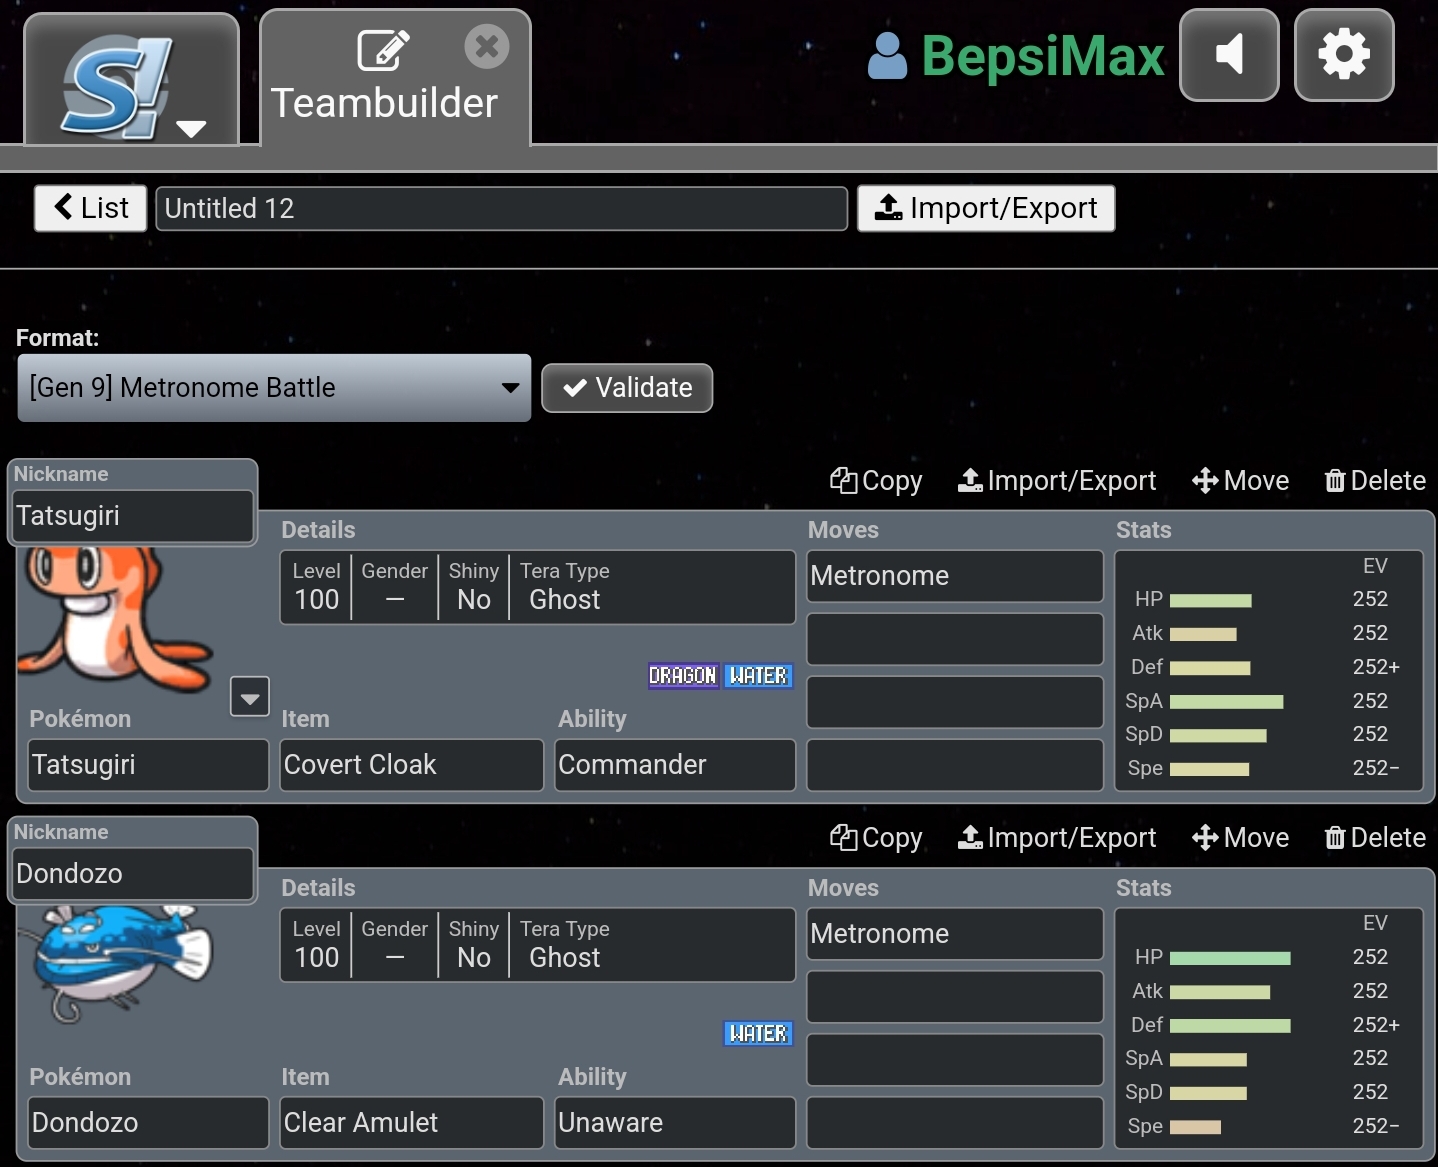Select Tatsugiri fourth empty move slot
Image resolution: width=1438 pixels, height=1167 pixels.
pos(955,765)
